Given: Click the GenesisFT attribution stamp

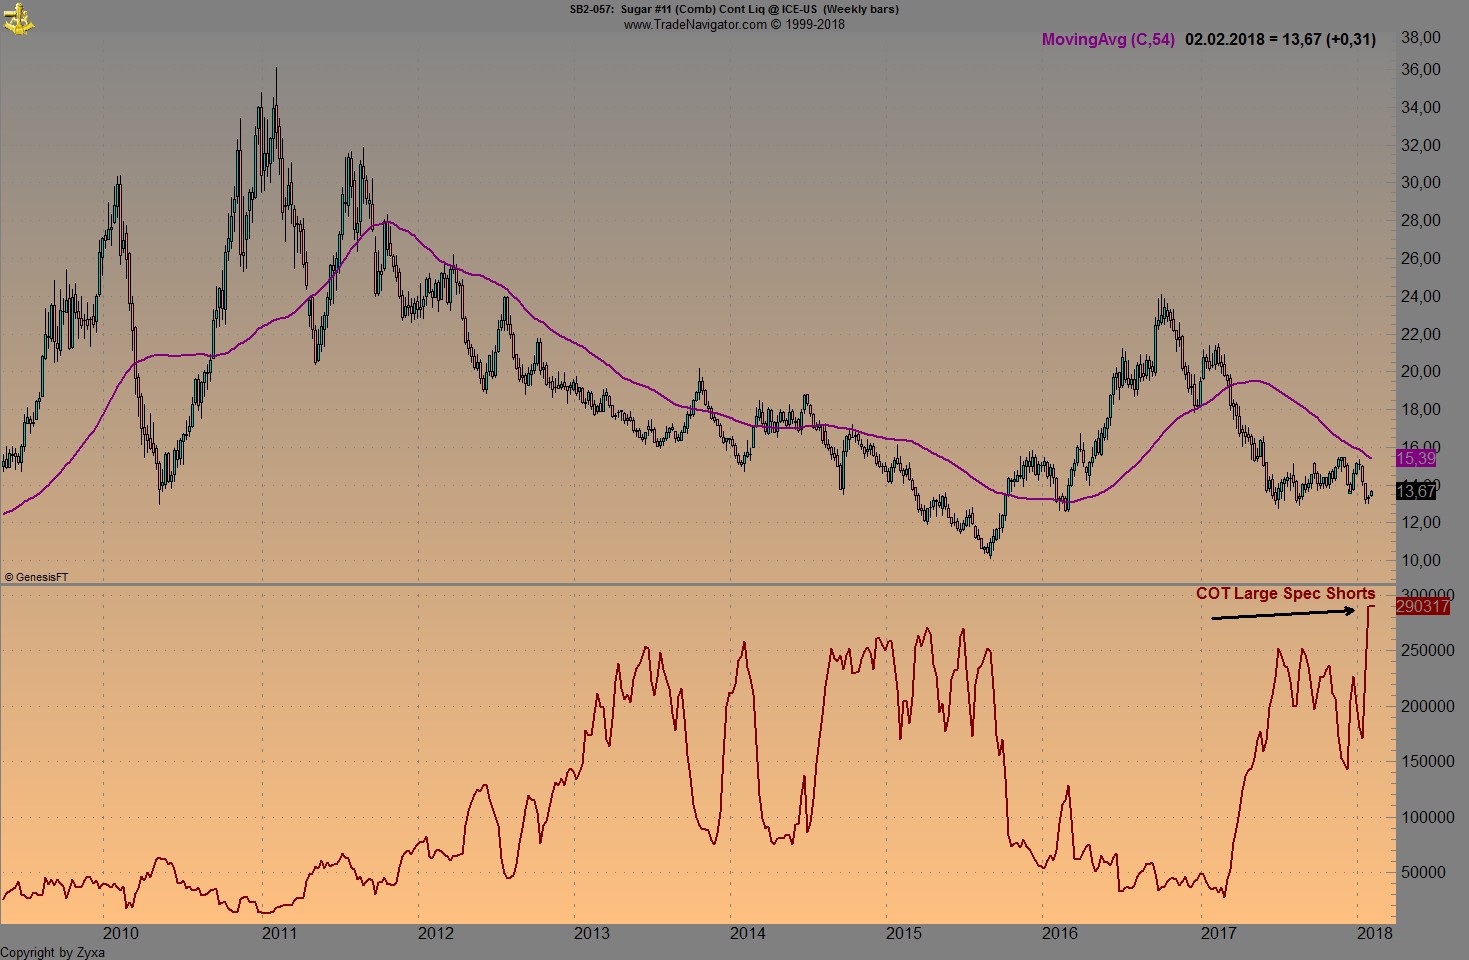Looking at the screenshot, I should (39, 576).
